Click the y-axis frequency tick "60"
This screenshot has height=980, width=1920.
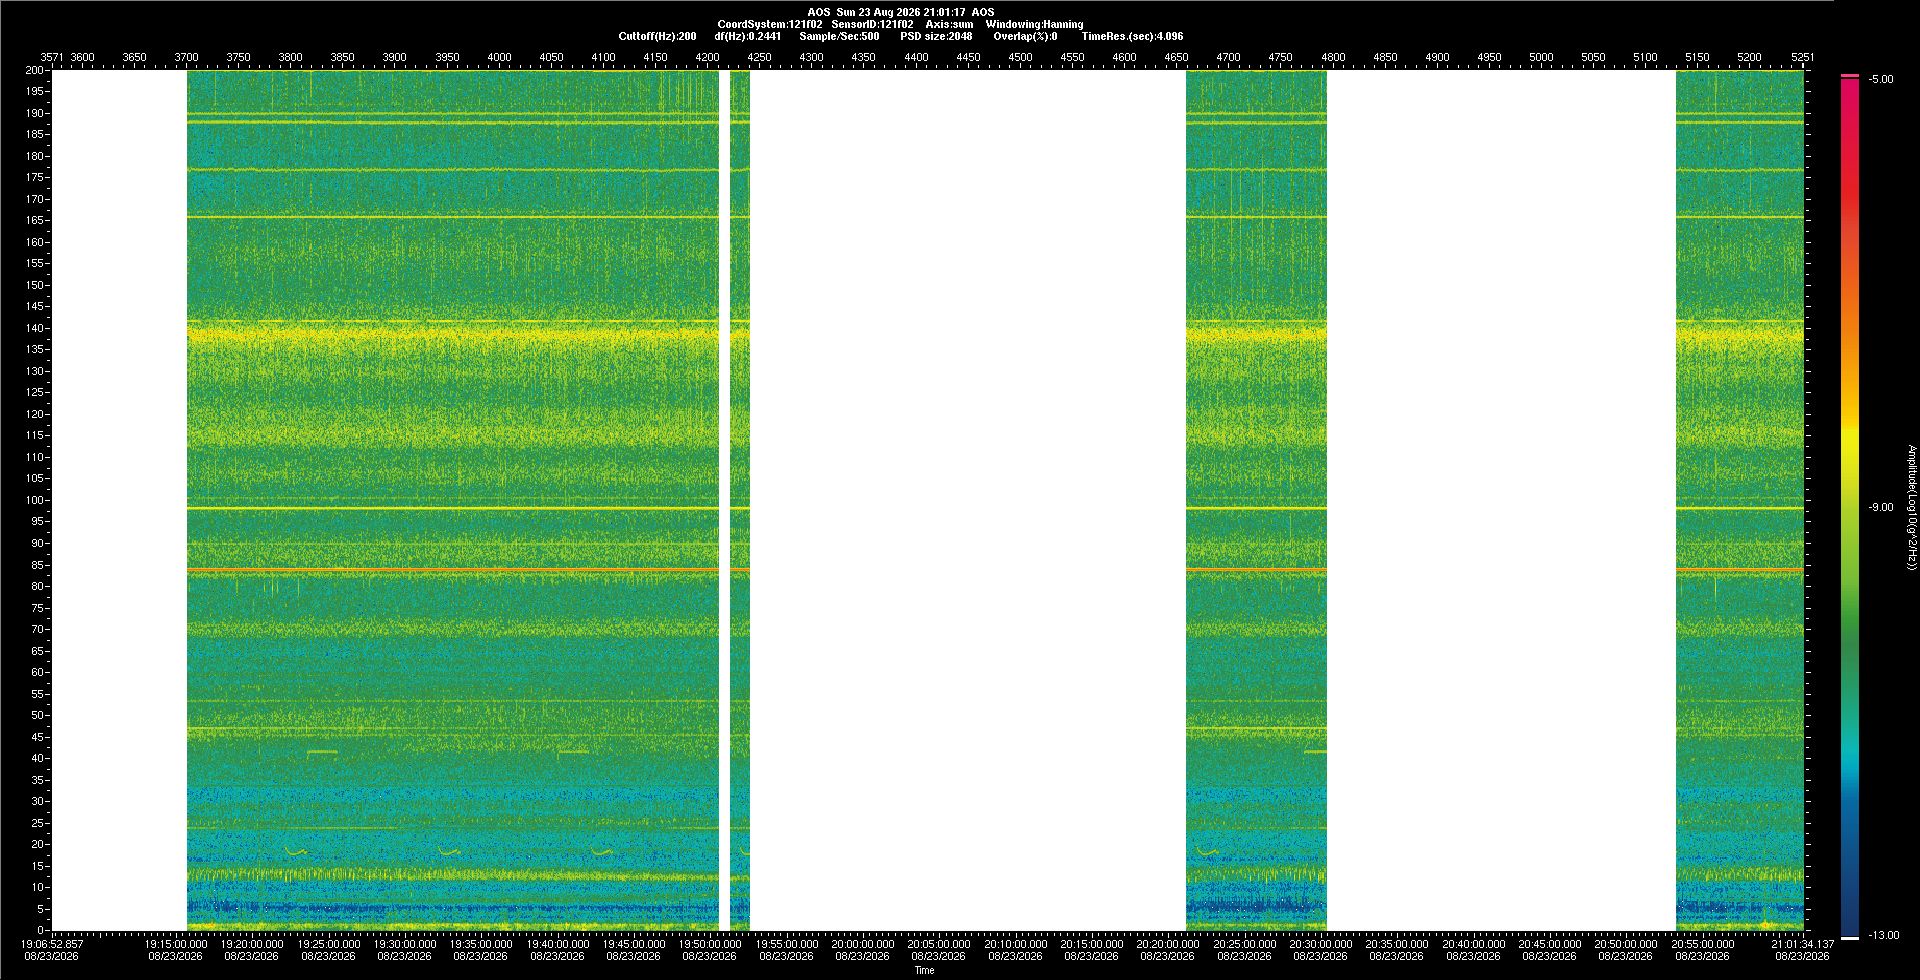(x=38, y=672)
